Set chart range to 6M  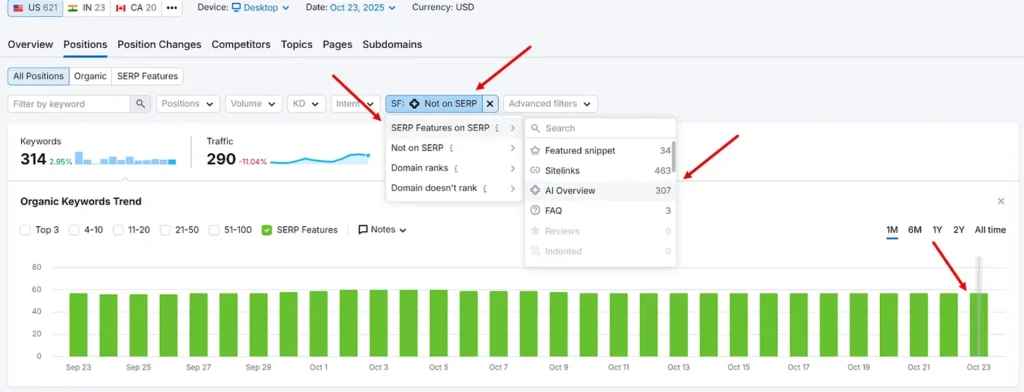(914, 230)
